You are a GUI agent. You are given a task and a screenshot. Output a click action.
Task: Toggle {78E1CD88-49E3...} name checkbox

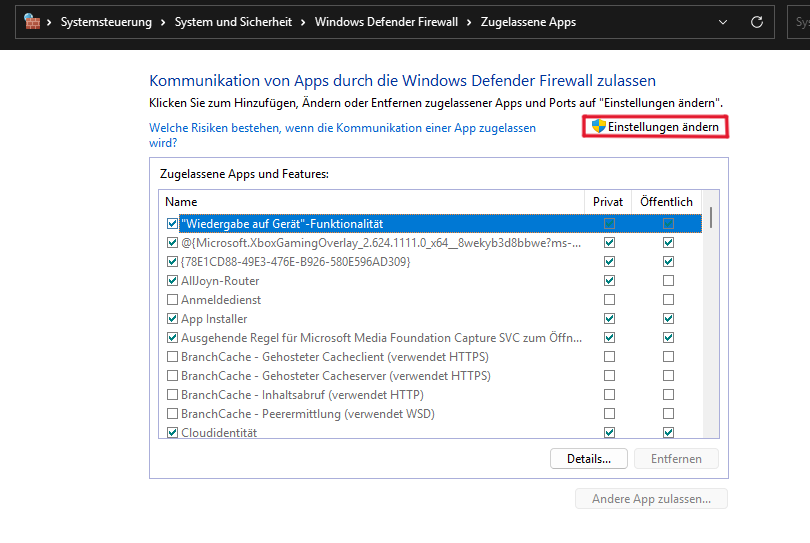(173, 262)
